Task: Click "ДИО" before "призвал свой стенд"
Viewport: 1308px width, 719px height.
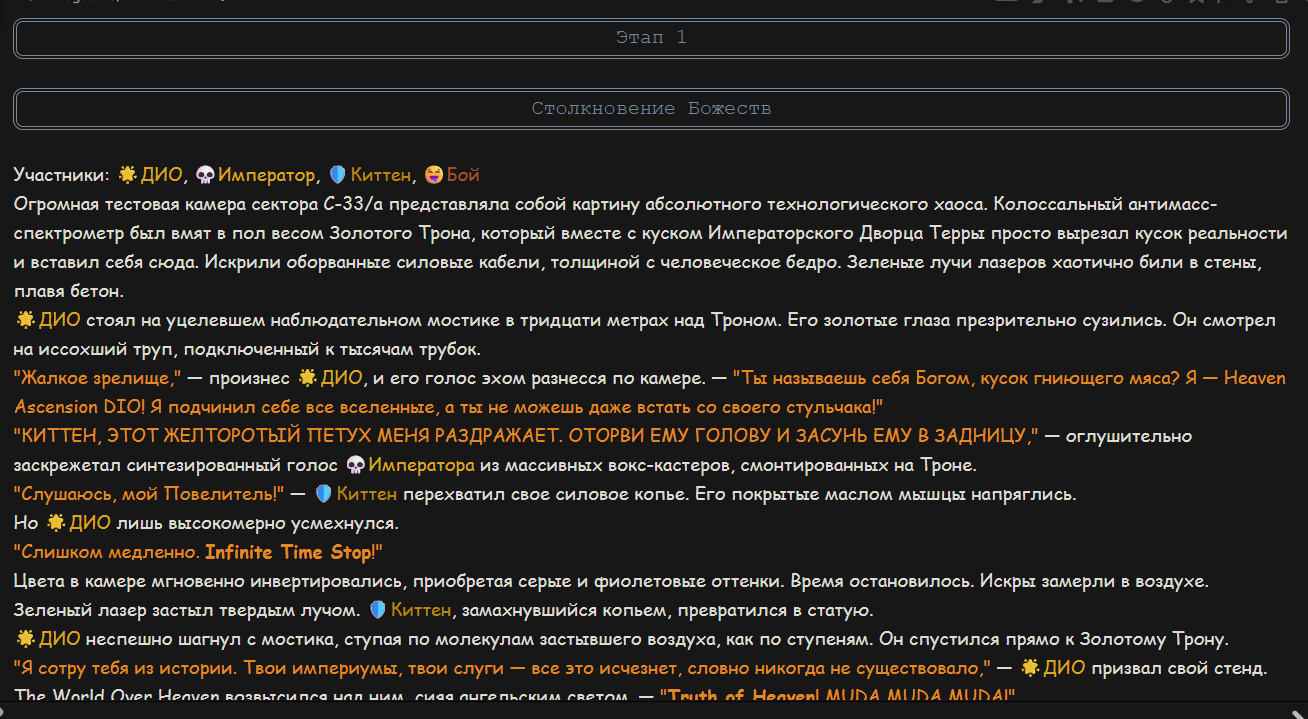Action: (x=1065, y=668)
